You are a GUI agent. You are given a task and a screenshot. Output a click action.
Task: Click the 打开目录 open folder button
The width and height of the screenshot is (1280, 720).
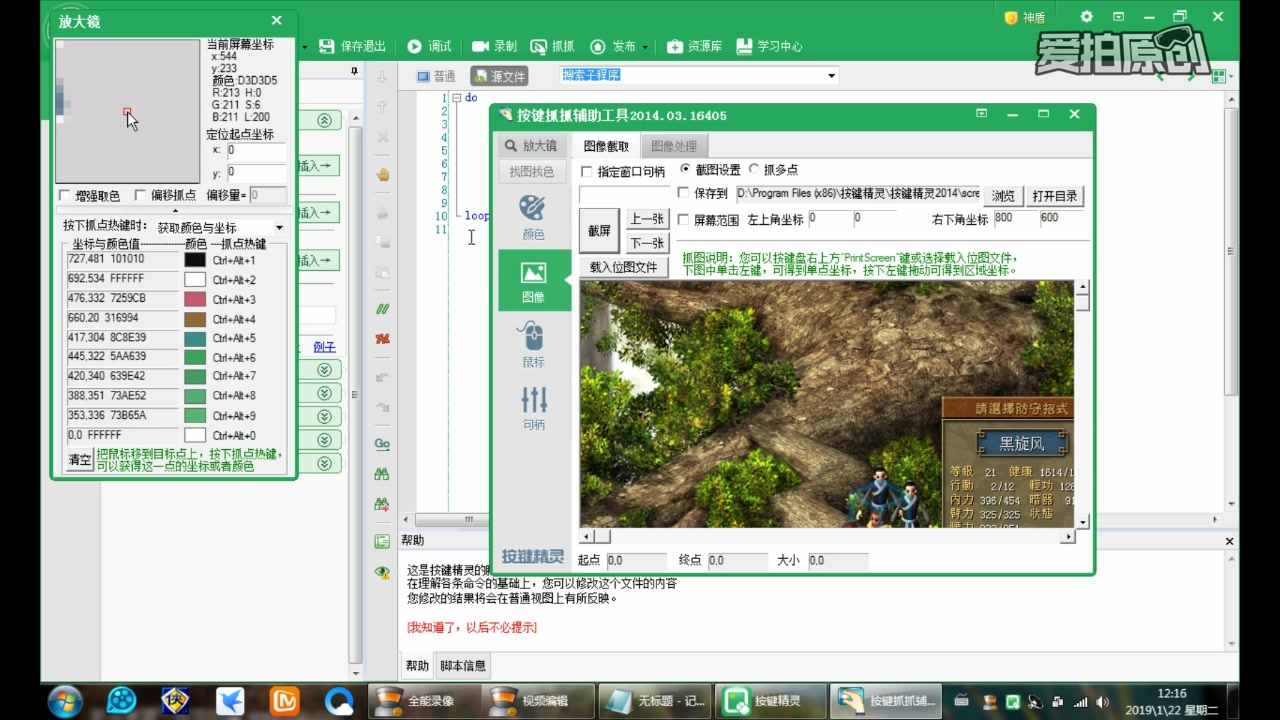click(1056, 196)
